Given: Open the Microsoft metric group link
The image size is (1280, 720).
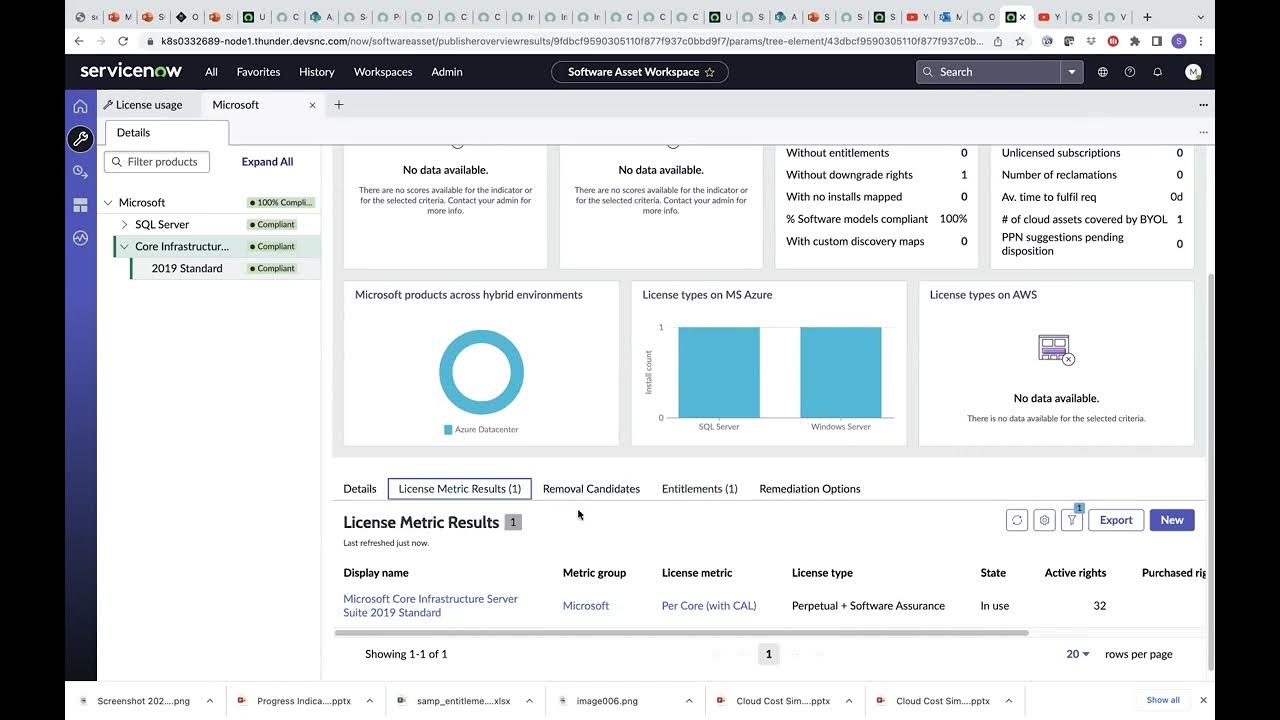Looking at the screenshot, I should pyautogui.click(x=586, y=606).
